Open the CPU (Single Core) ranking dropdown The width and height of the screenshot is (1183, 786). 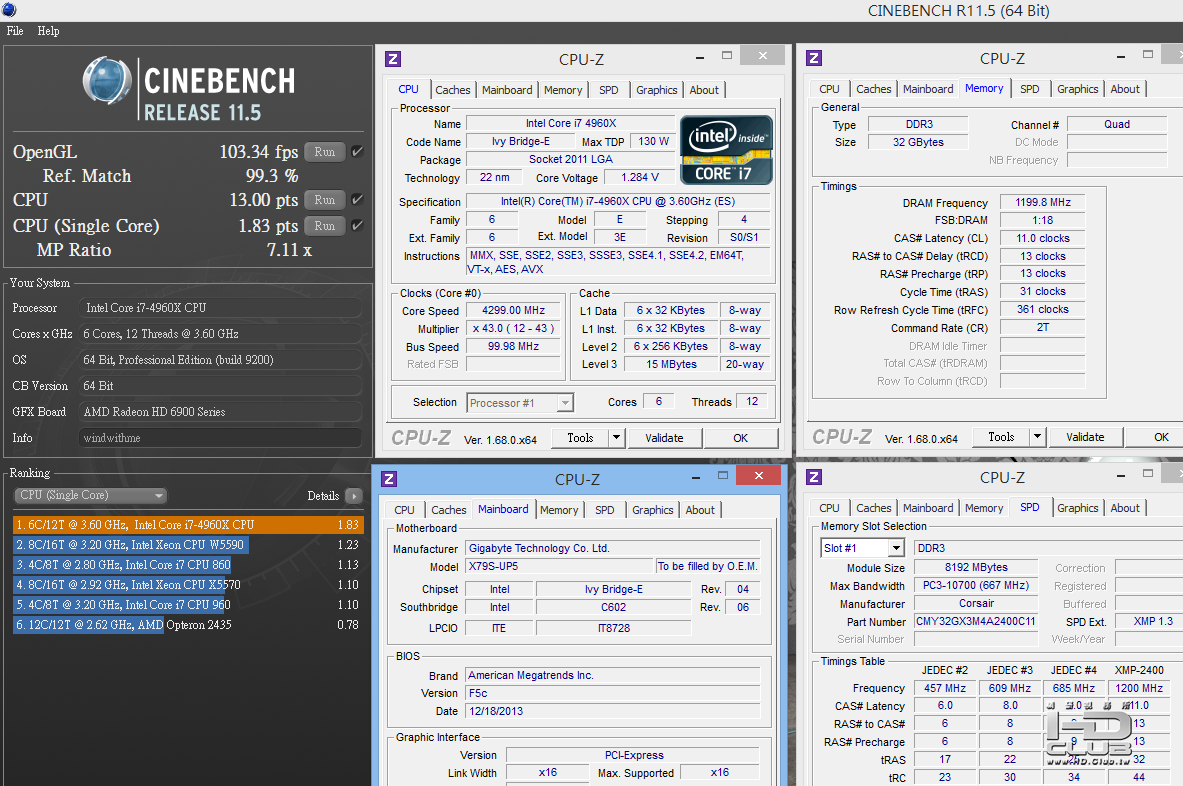tap(91, 496)
